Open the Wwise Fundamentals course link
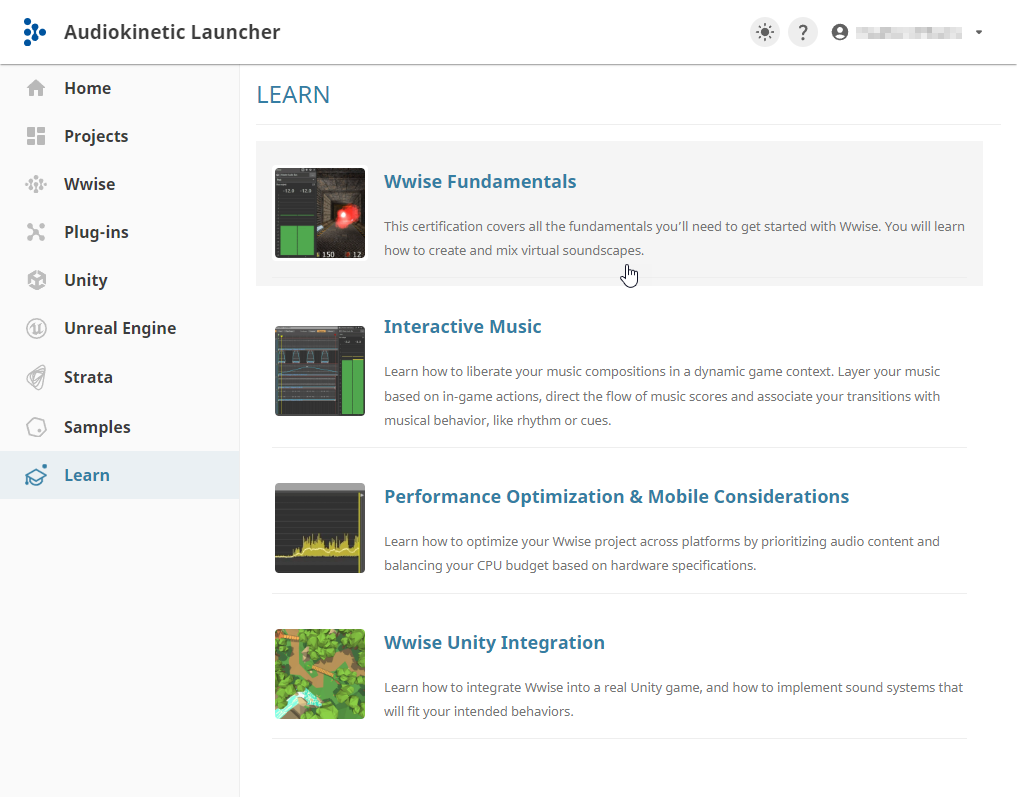 (480, 182)
